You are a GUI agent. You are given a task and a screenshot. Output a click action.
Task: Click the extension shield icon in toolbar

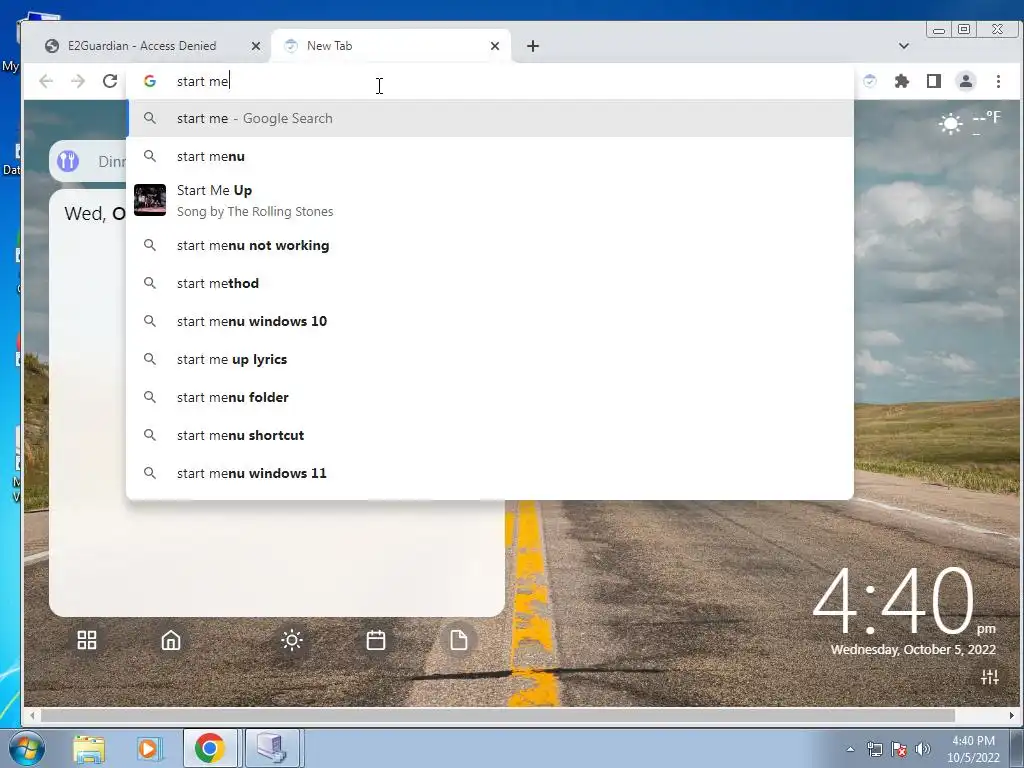pyautogui.click(x=870, y=81)
